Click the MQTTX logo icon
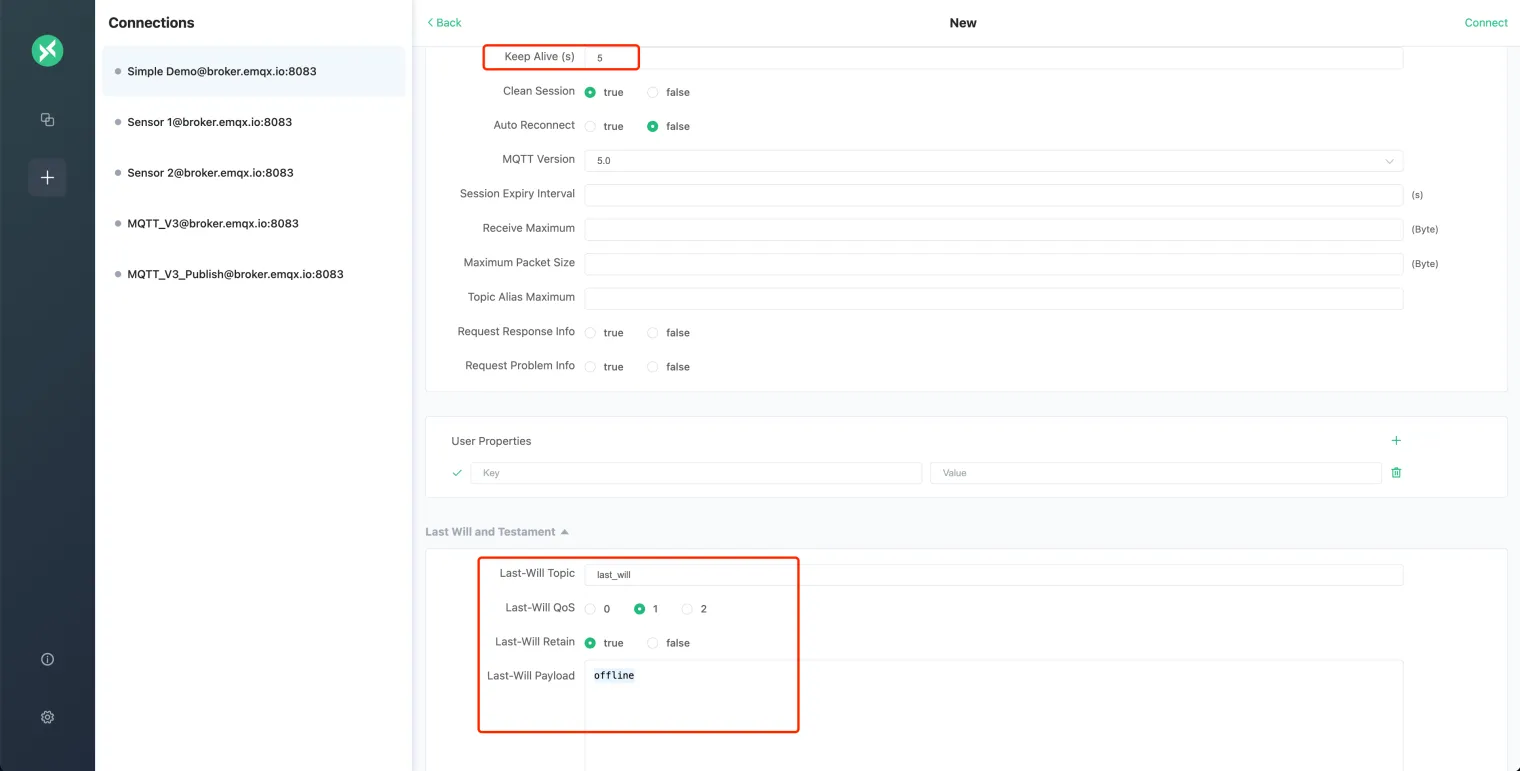 pos(47,50)
